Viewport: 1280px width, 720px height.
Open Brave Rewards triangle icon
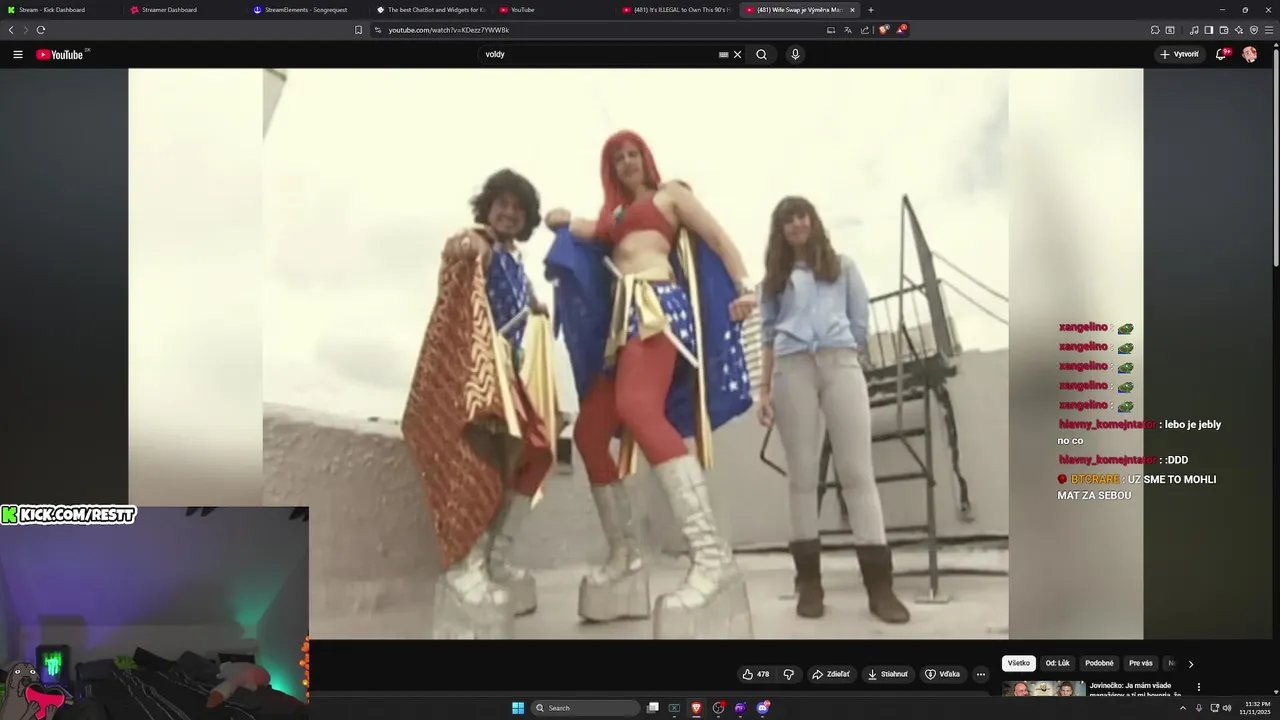[x=901, y=30]
